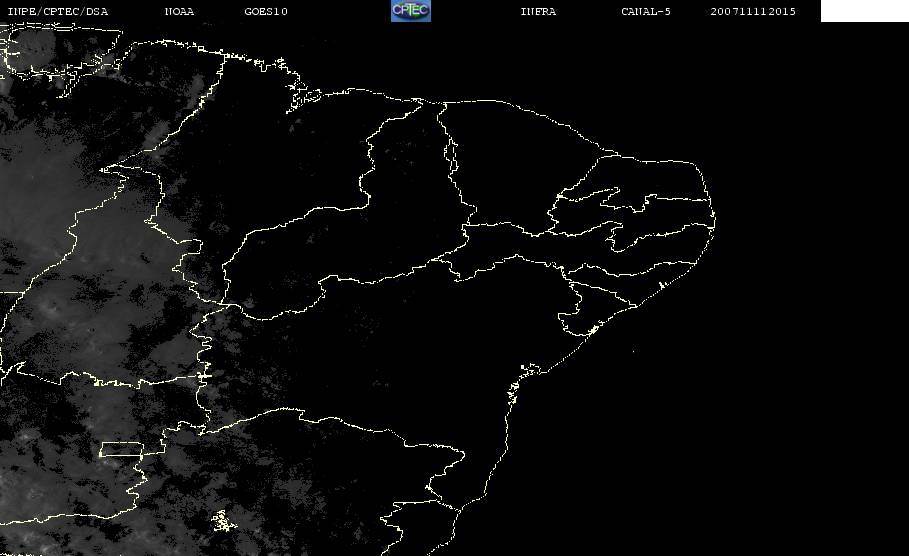The height and width of the screenshot is (556, 909).
Task: Click the blank white box top right
Action: point(864,11)
